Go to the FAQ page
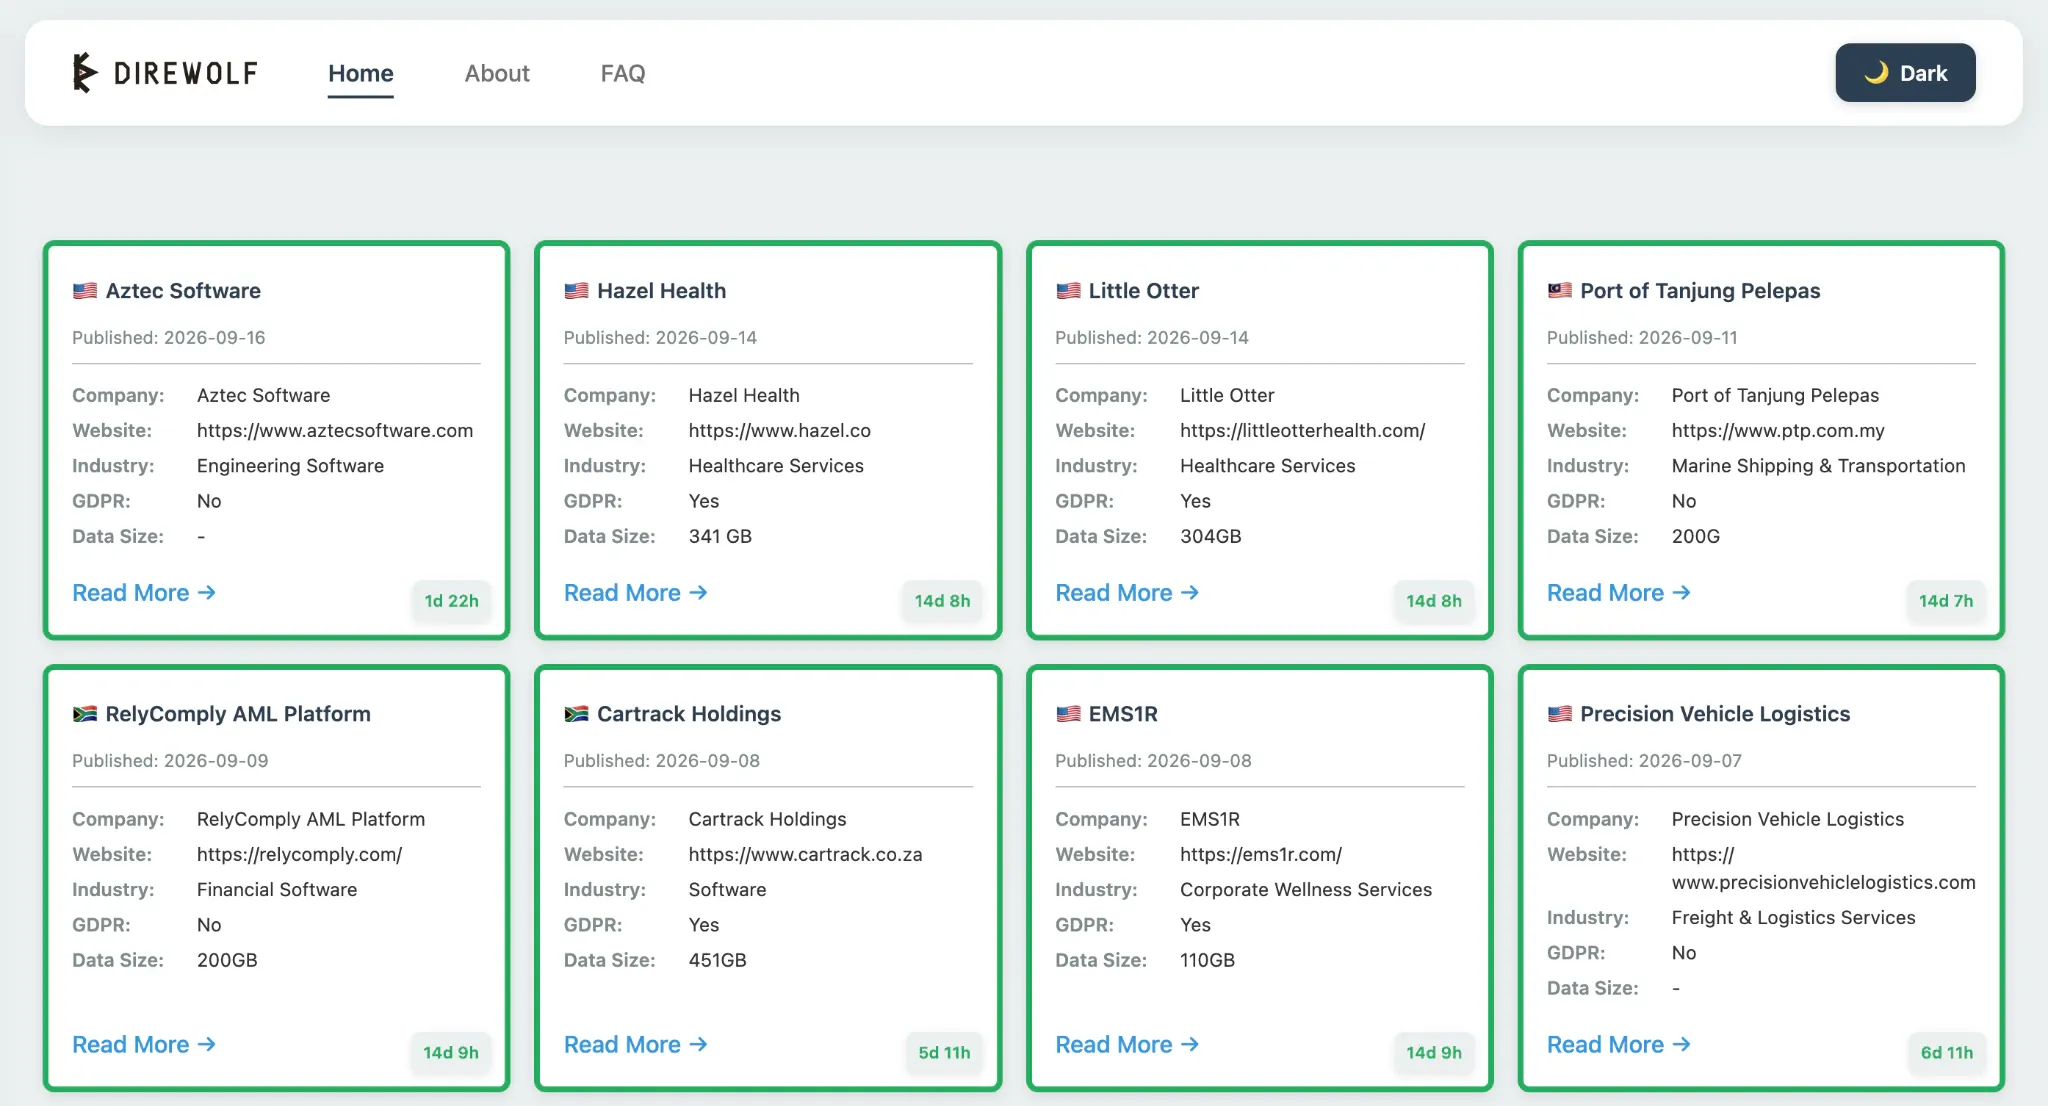This screenshot has height=1106, width=2048. coord(623,73)
